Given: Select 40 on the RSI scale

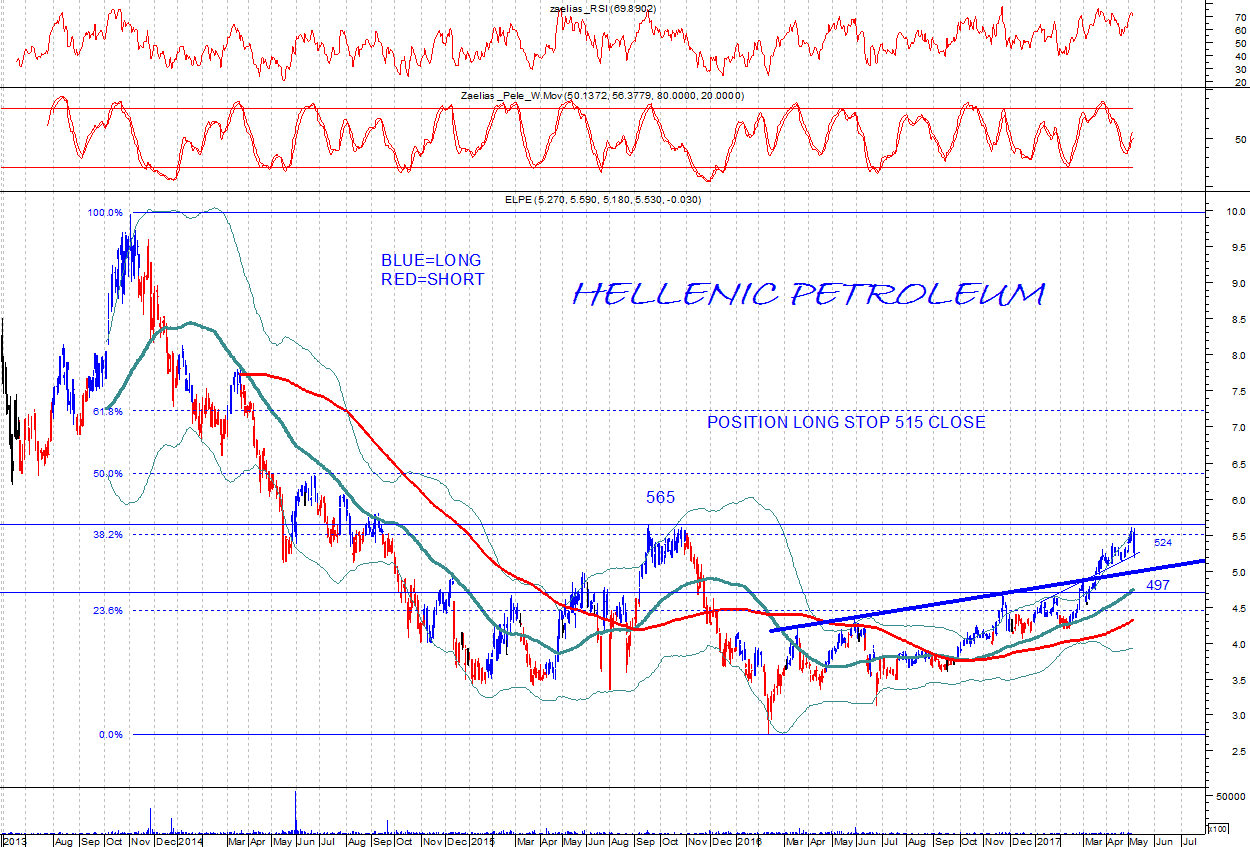Looking at the screenshot, I should [x=1240, y=56].
